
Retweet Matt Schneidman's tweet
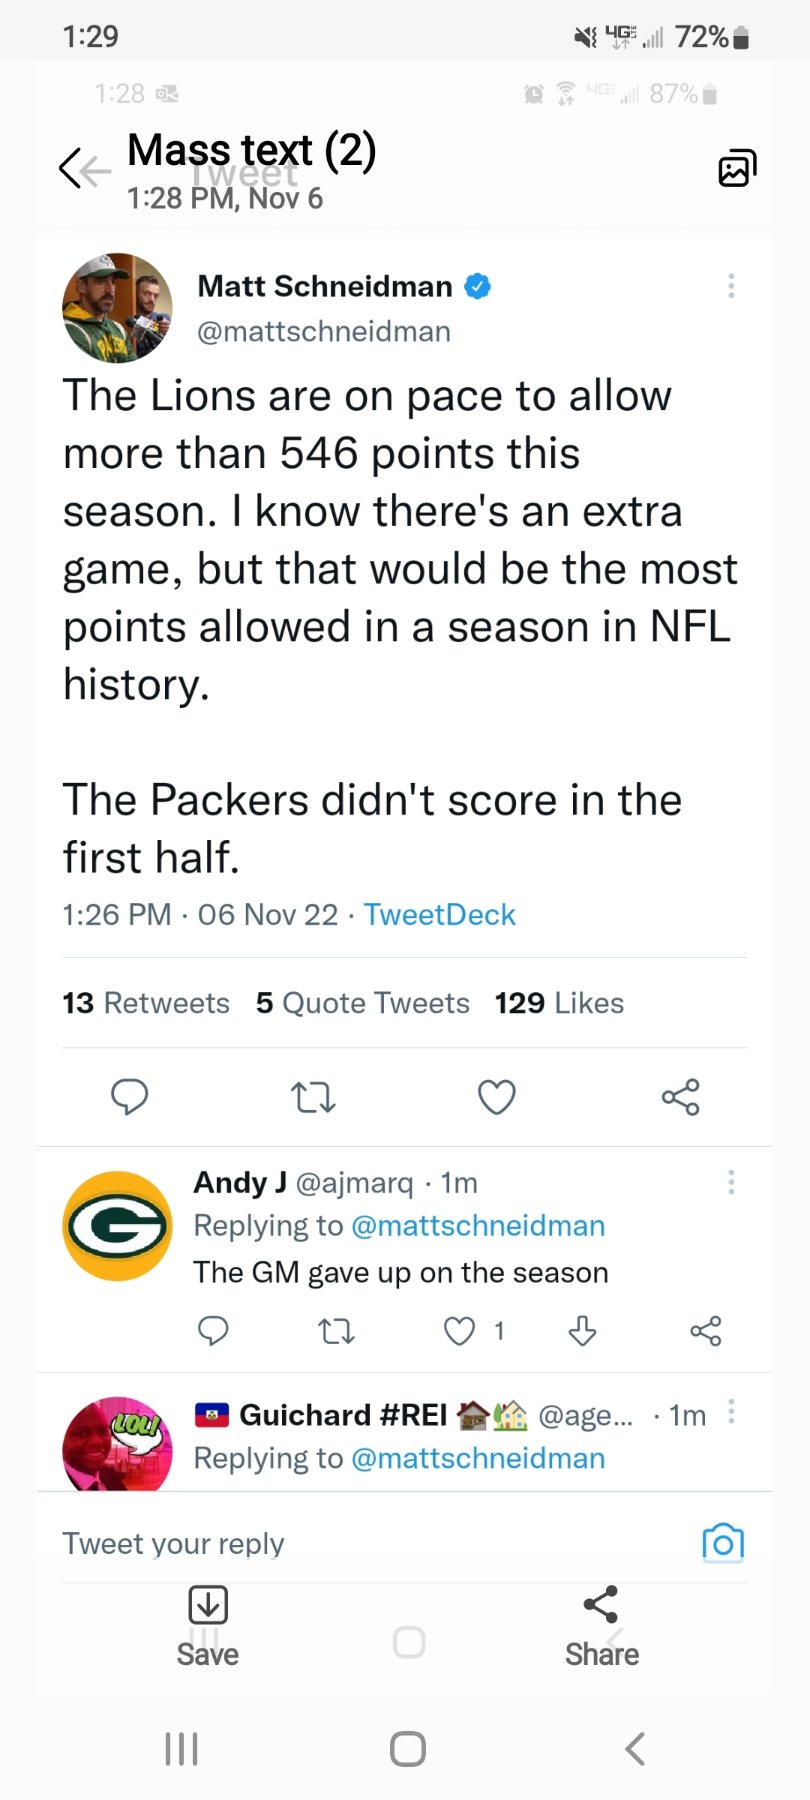pyautogui.click(x=313, y=1098)
